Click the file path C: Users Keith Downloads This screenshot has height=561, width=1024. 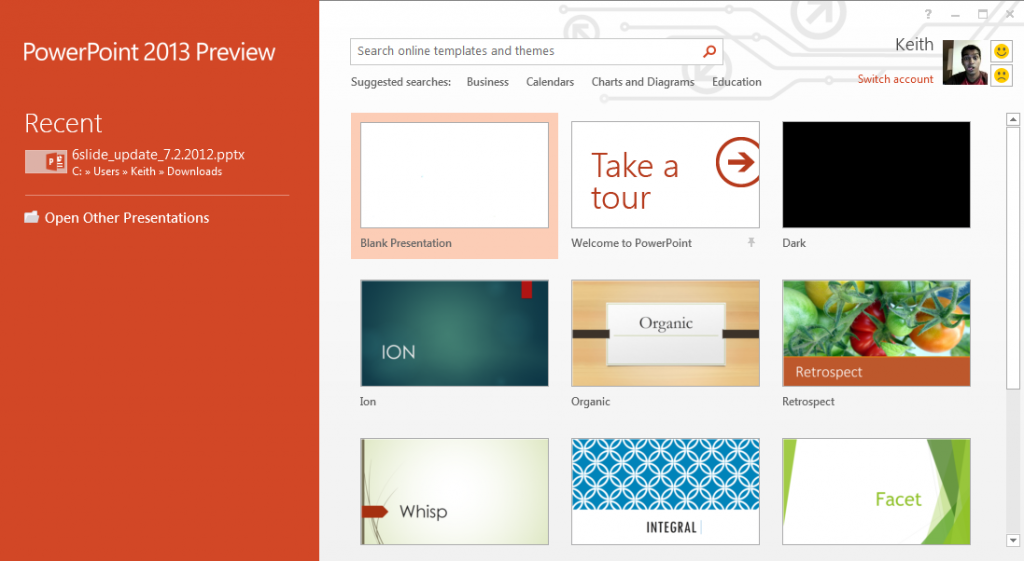tap(147, 171)
